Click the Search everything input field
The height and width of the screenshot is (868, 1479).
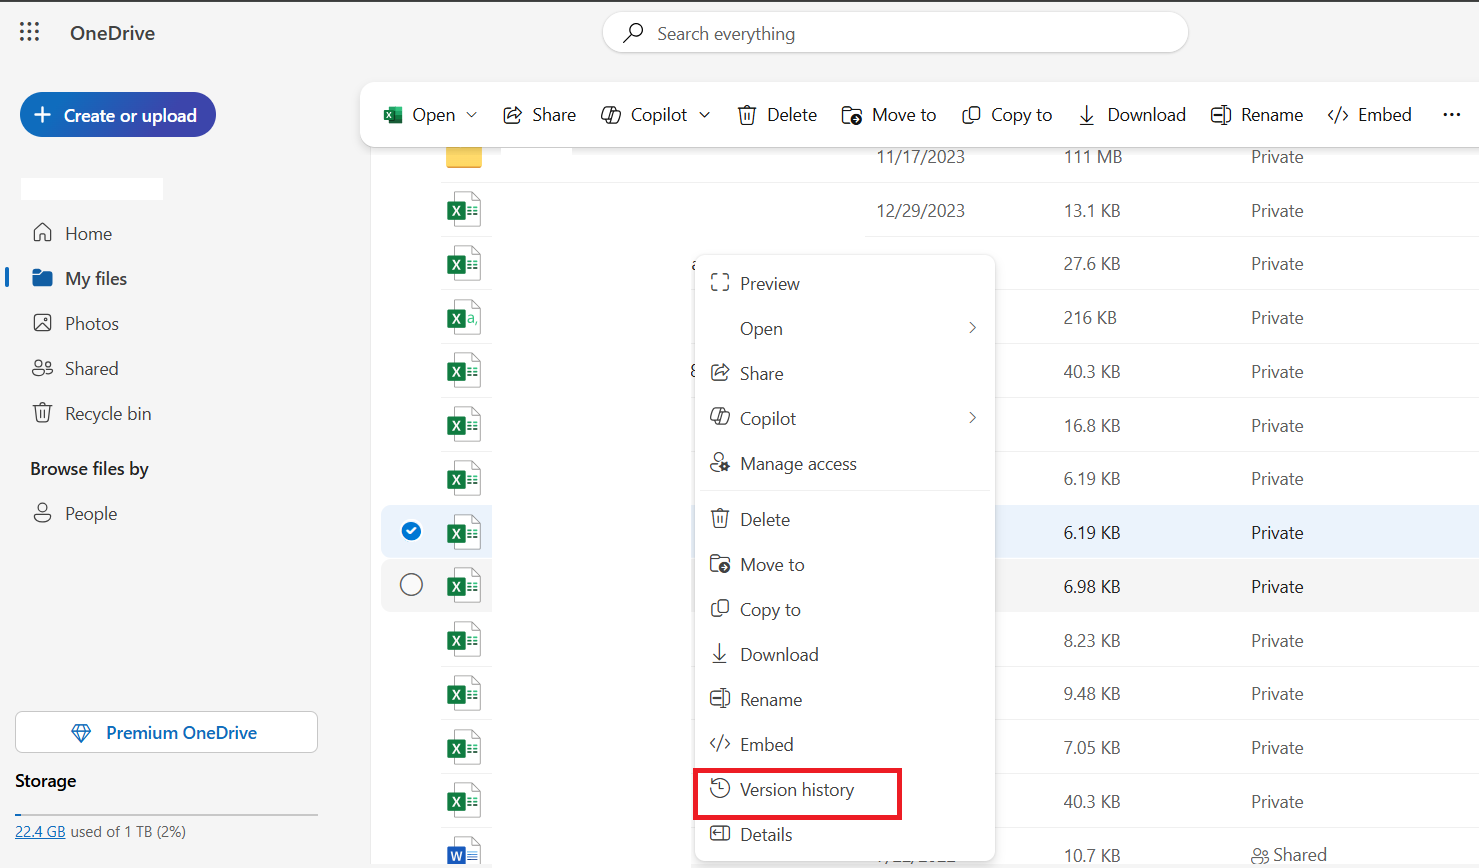[x=895, y=33]
